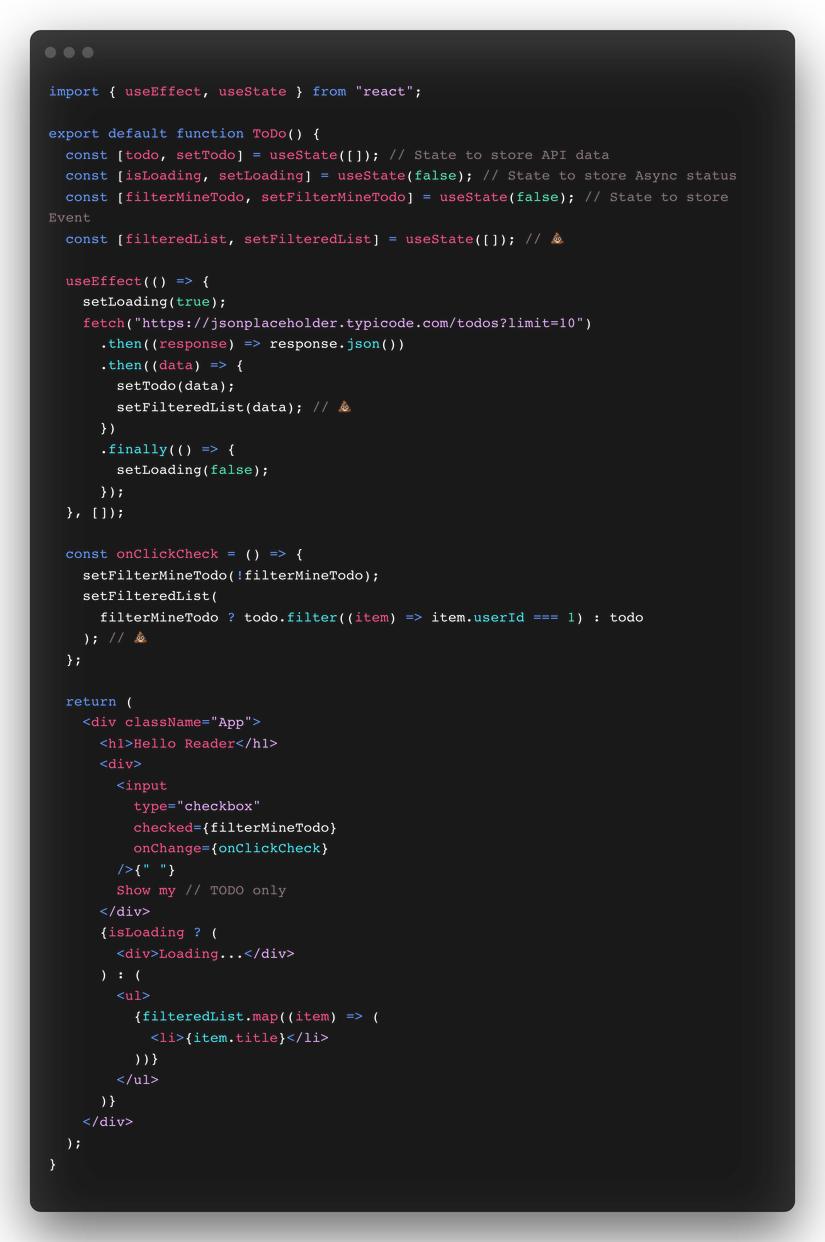Click the poop emoji after setFilteredList(data)

click(344, 406)
